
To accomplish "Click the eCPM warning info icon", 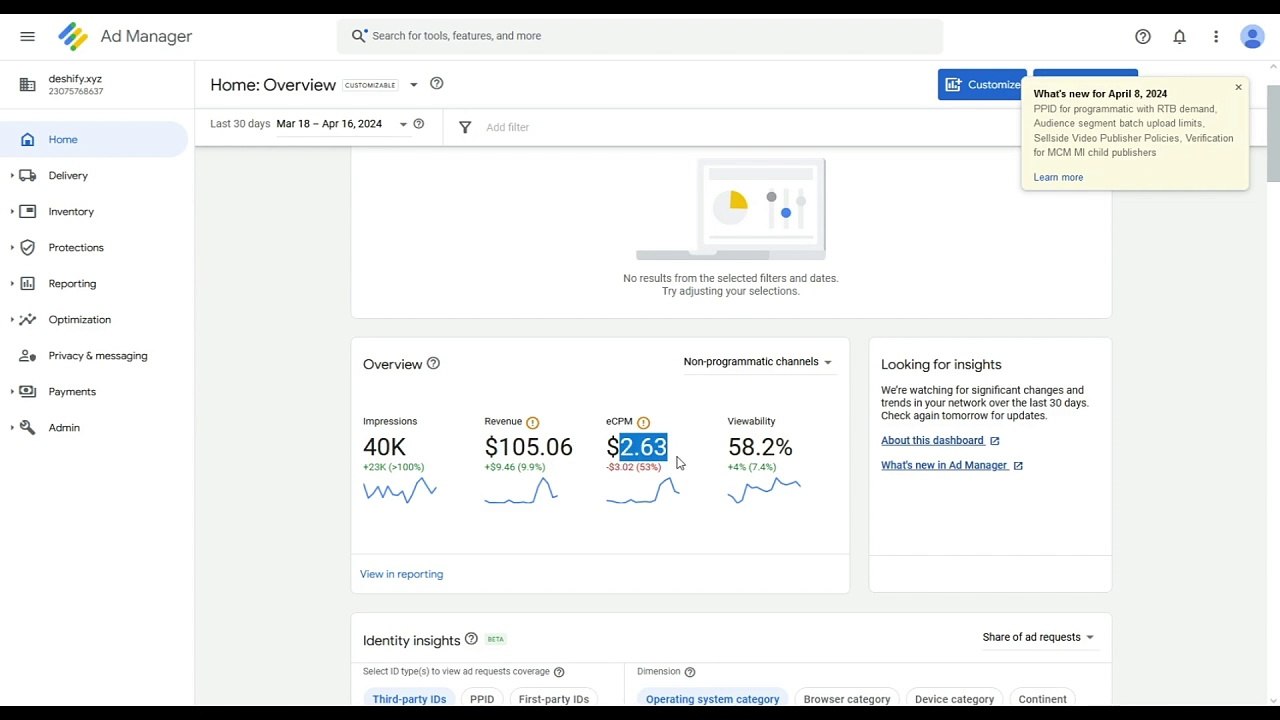I will [643, 422].
